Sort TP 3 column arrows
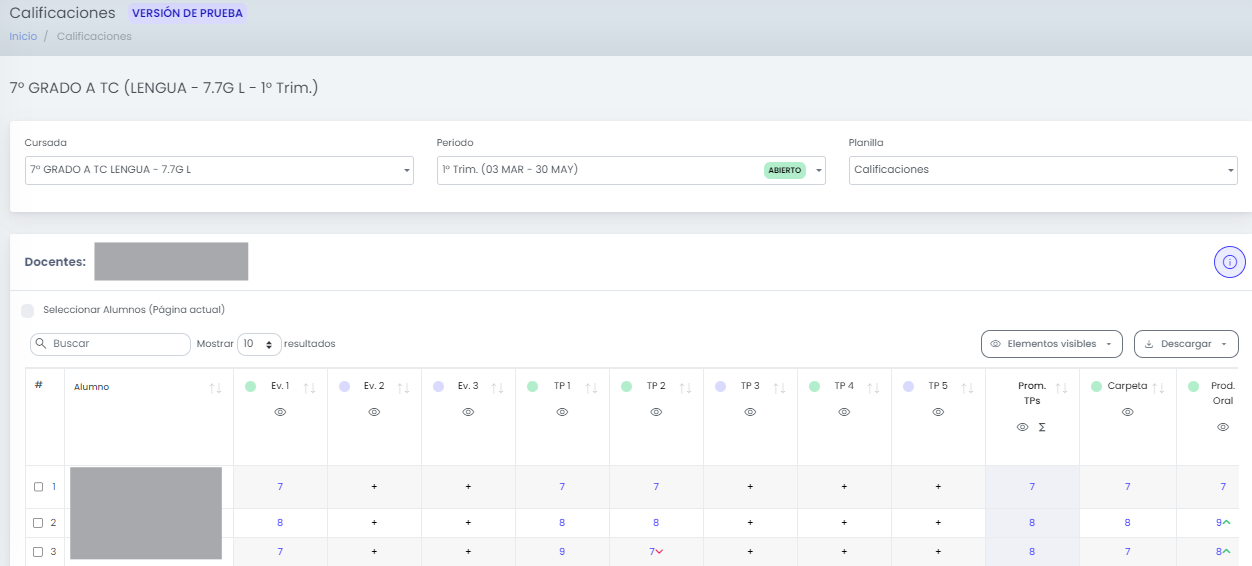 click(780, 388)
